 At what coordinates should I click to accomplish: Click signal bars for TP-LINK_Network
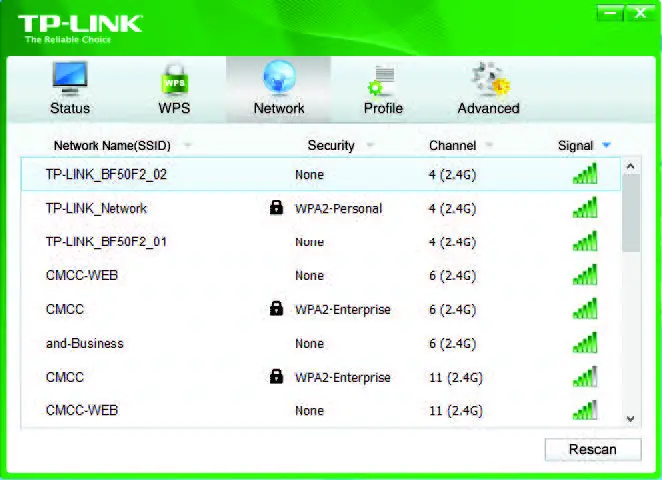[x=585, y=207]
